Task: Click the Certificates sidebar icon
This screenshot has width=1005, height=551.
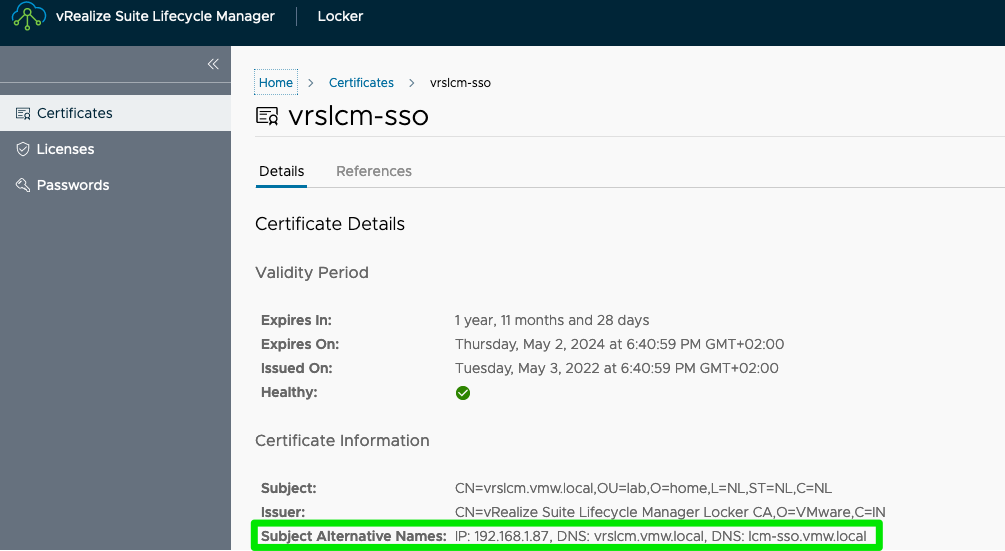Action: pyautogui.click(x=23, y=113)
